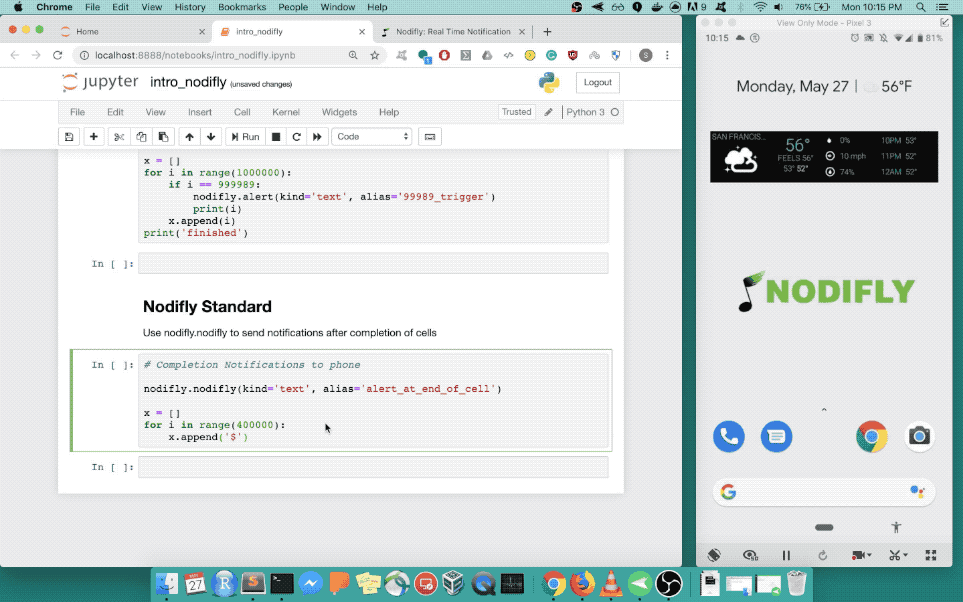Open the video camera record dropdown in mirror toolbar
The image size is (963, 602).
[861, 555]
